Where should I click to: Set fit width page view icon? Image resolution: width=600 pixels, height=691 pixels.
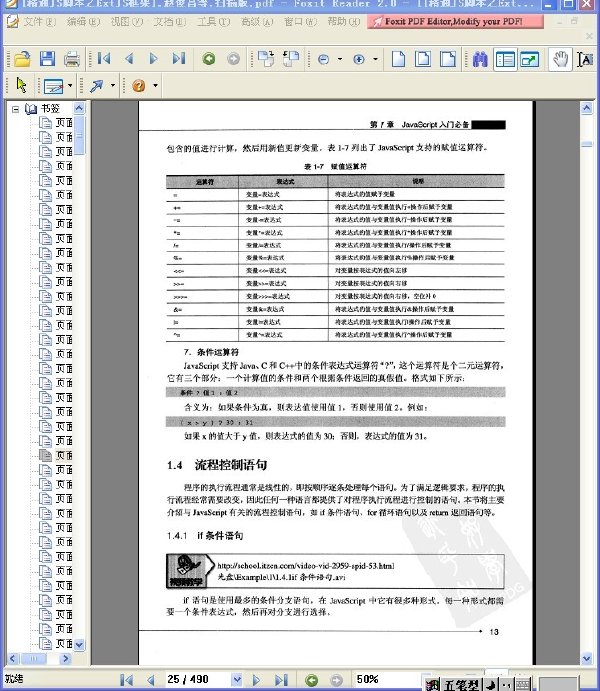click(448, 59)
